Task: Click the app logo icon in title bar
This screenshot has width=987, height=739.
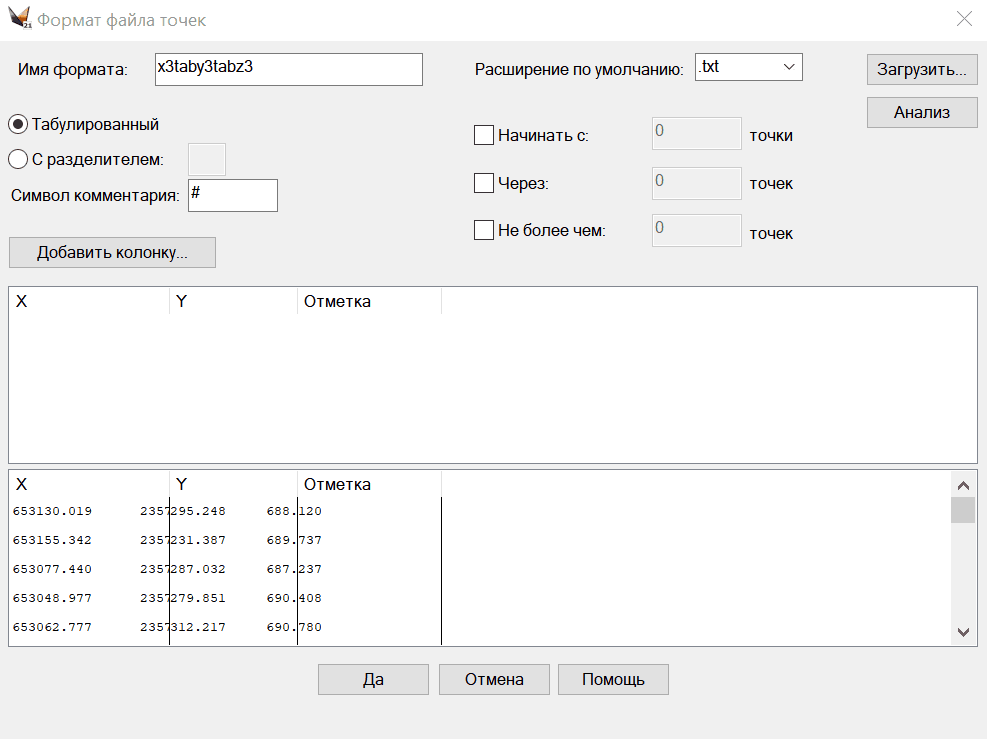Action: point(18,20)
